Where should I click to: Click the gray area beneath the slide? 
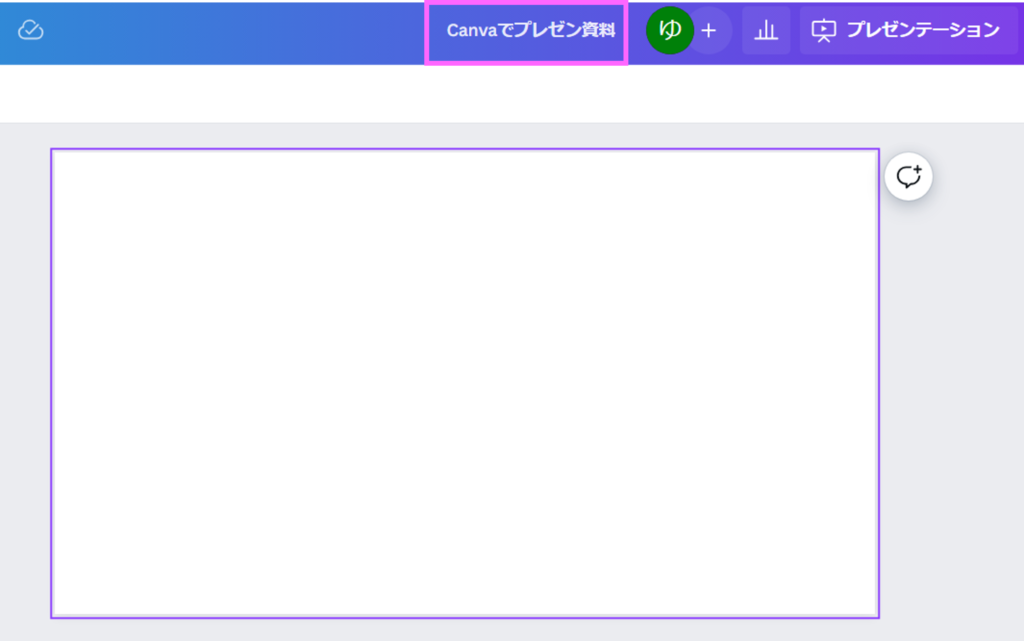coord(465,630)
